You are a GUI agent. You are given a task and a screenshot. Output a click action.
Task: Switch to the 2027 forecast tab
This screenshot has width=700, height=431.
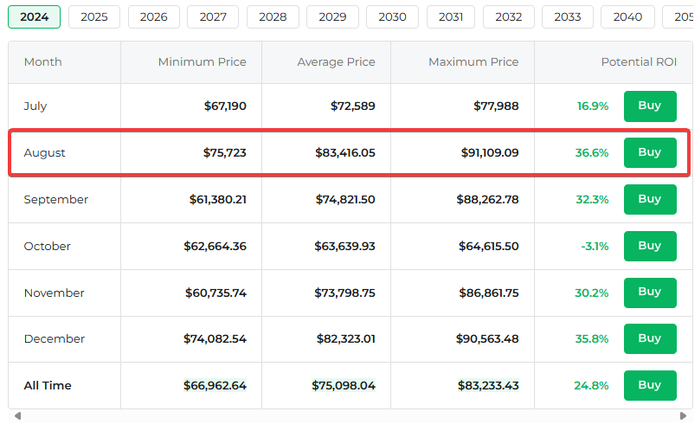(x=213, y=17)
